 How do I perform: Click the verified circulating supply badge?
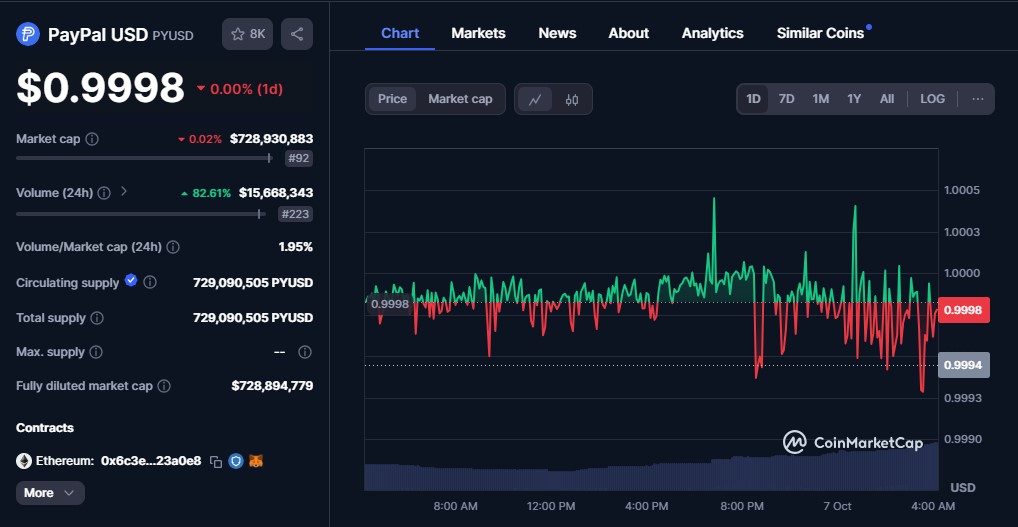coord(131,280)
